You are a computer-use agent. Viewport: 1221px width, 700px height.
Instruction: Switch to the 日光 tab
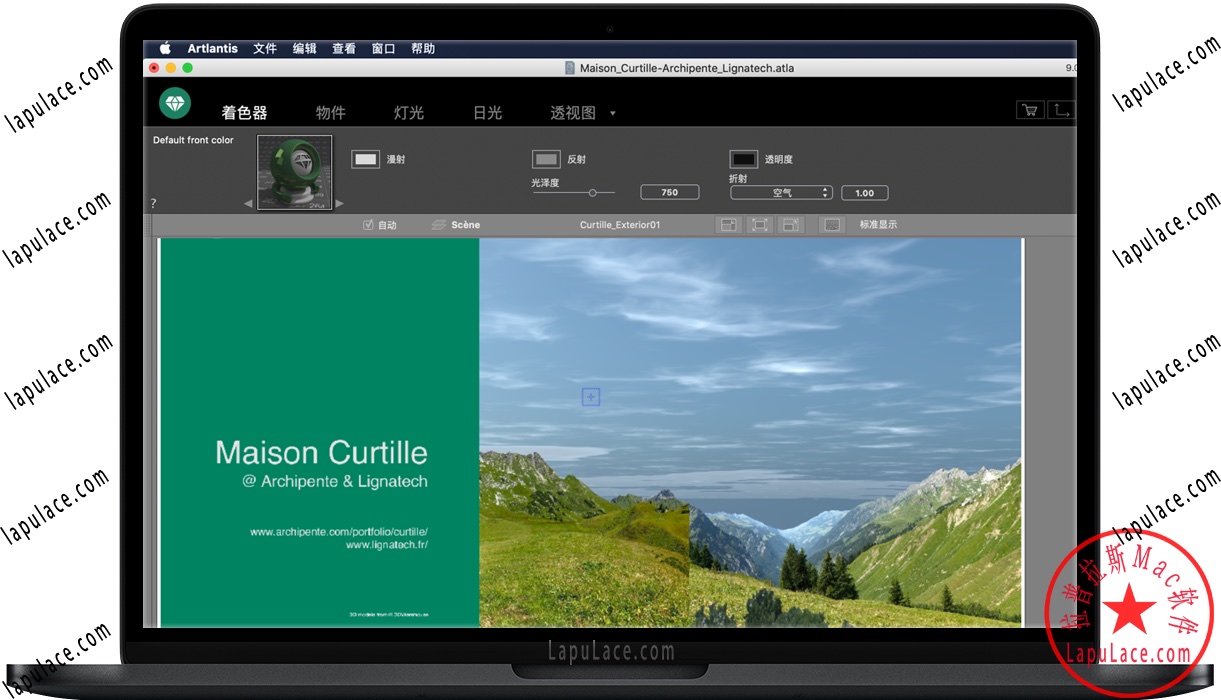tap(486, 113)
